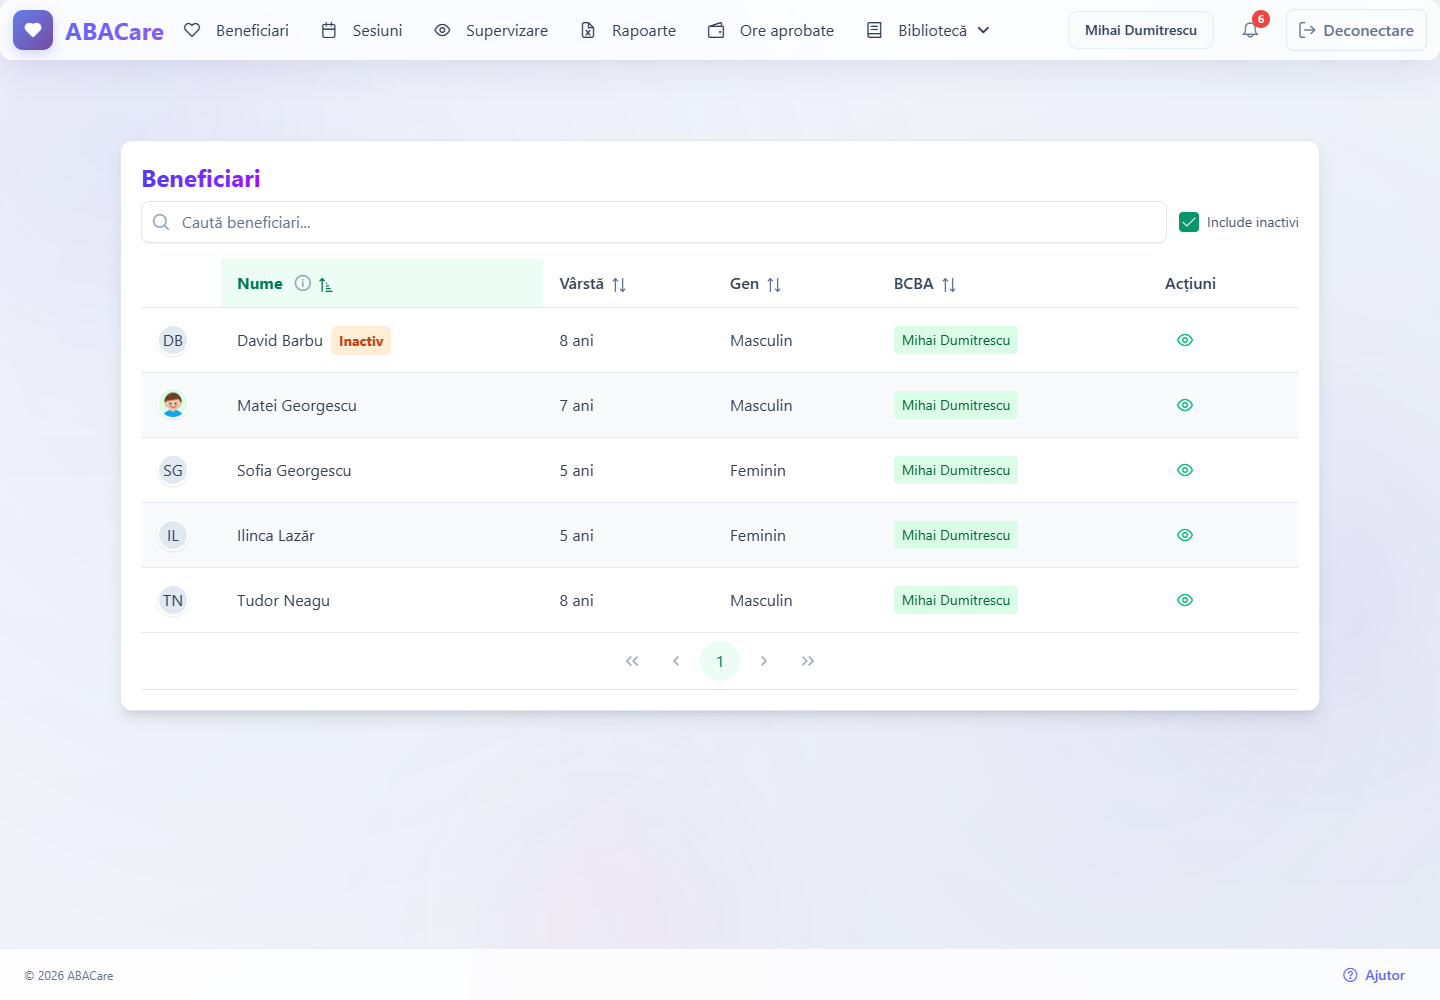Toggle the Include inactivi checkbox
The width and height of the screenshot is (1440, 1000).
1189,222
